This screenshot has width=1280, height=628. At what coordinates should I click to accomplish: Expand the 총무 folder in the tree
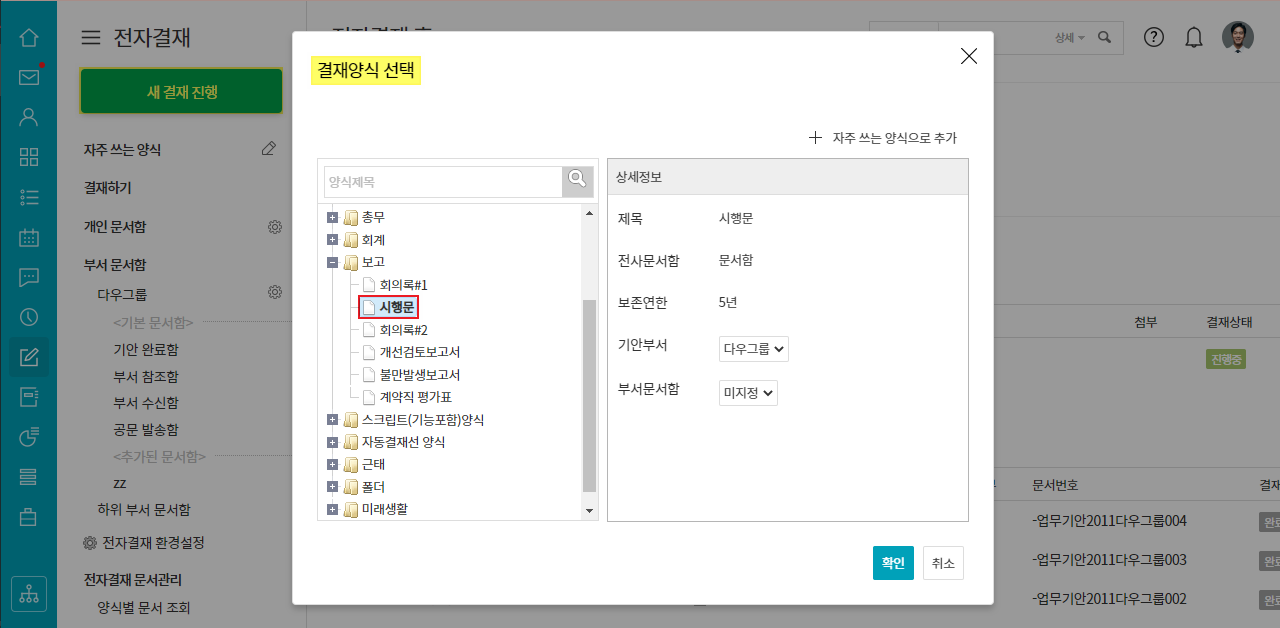click(x=333, y=217)
